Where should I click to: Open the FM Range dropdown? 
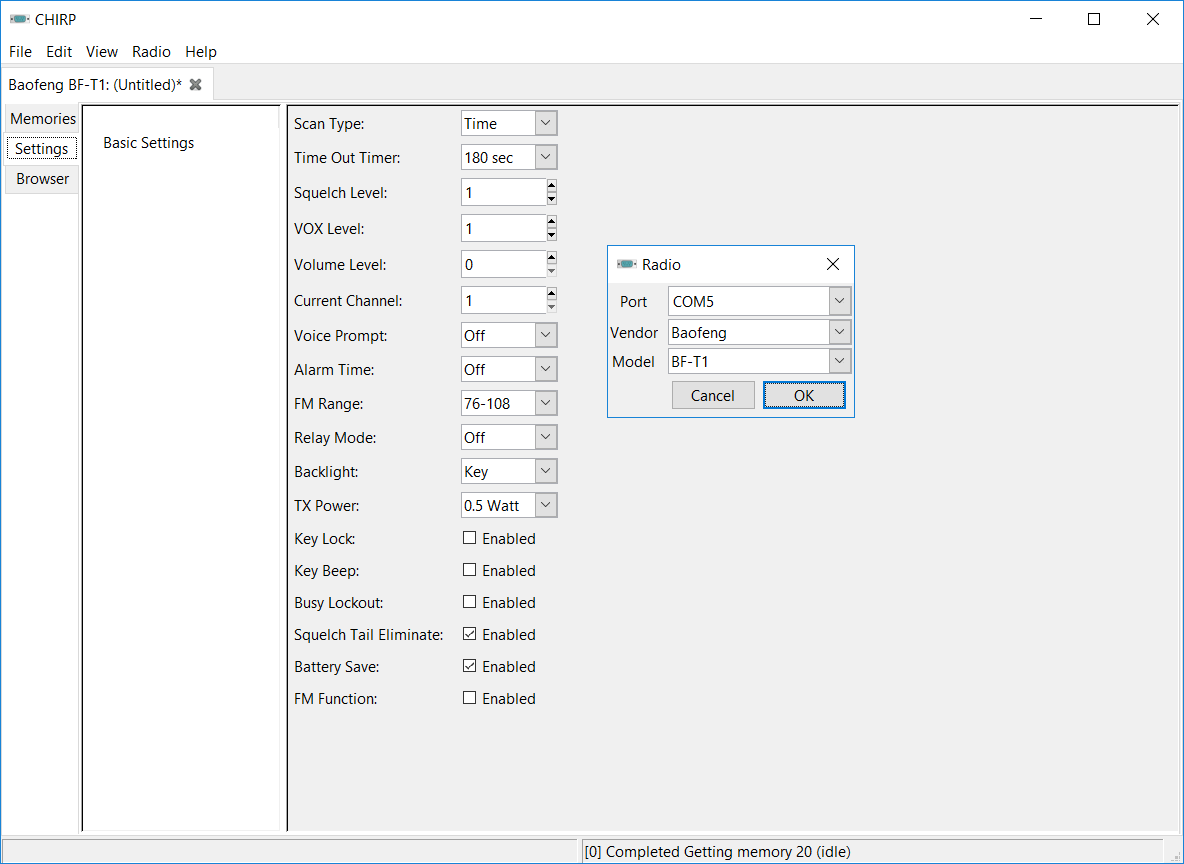tap(546, 403)
